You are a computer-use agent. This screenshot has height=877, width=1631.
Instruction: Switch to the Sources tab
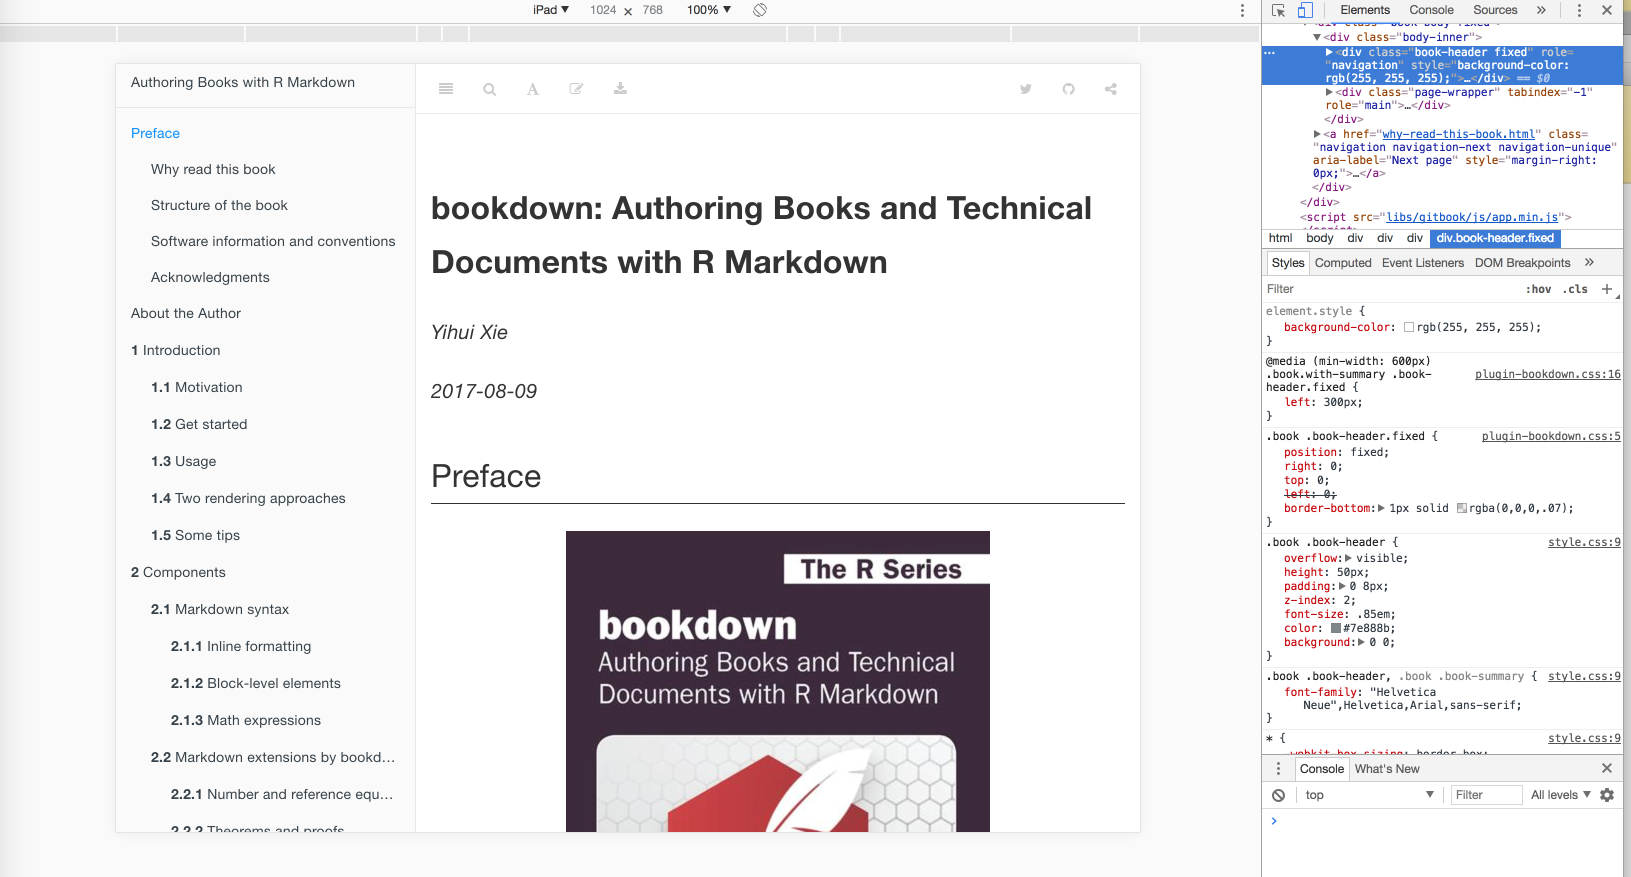pyautogui.click(x=1495, y=10)
